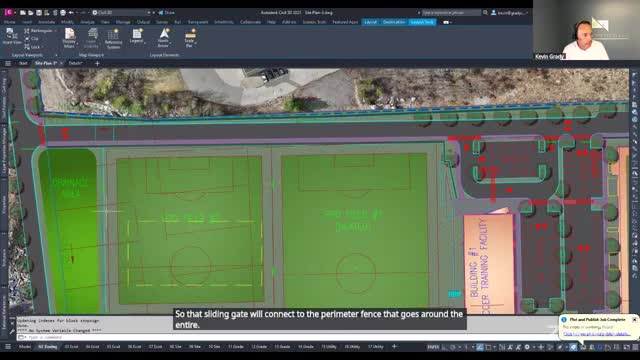640x360 pixels.
Task: Open the Civil 3D workspace dropdown
Action: coord(121,13)
